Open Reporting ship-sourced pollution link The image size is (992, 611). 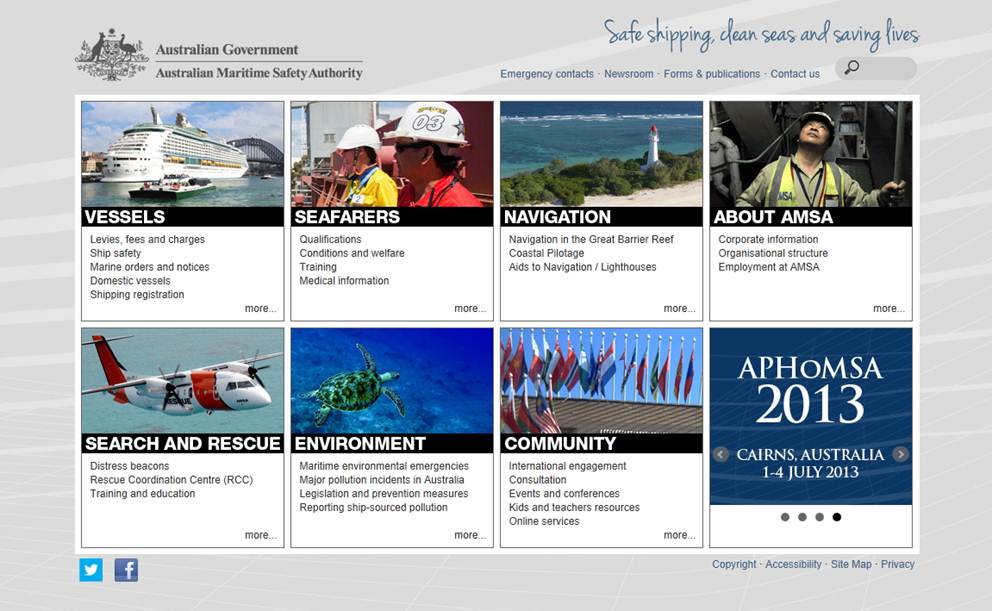pos(373,507)
